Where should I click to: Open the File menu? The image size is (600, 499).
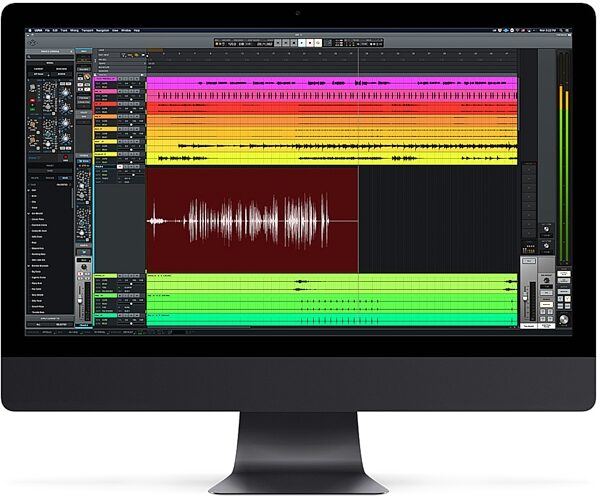[47, 30]
